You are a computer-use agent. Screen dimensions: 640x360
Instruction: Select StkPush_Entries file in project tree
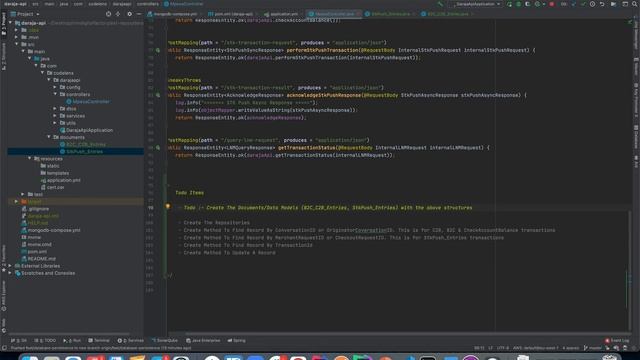[82, 151]
